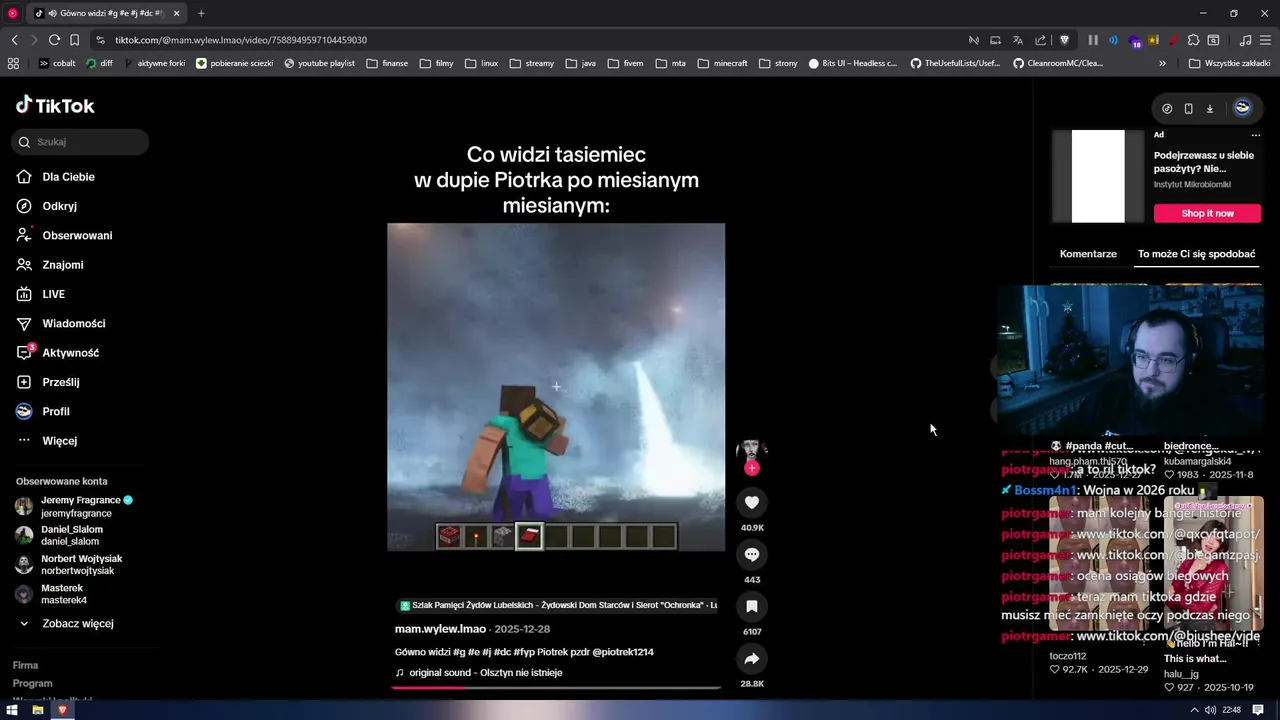Show hidden bookmarks with the chevron
This screenshot has width=1280, height=720.
click(x=1162, y=63)
